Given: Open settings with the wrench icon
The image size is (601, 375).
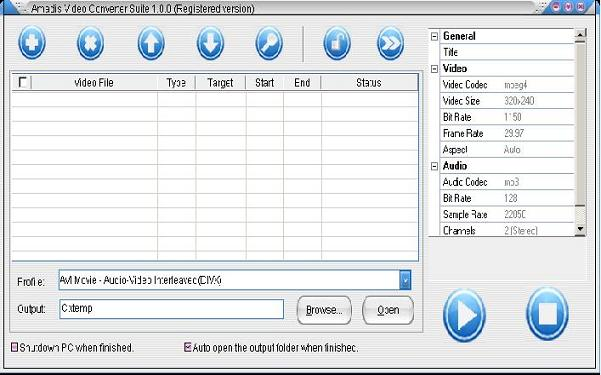Looking at the screenshot, I should (x=269, y=43).
